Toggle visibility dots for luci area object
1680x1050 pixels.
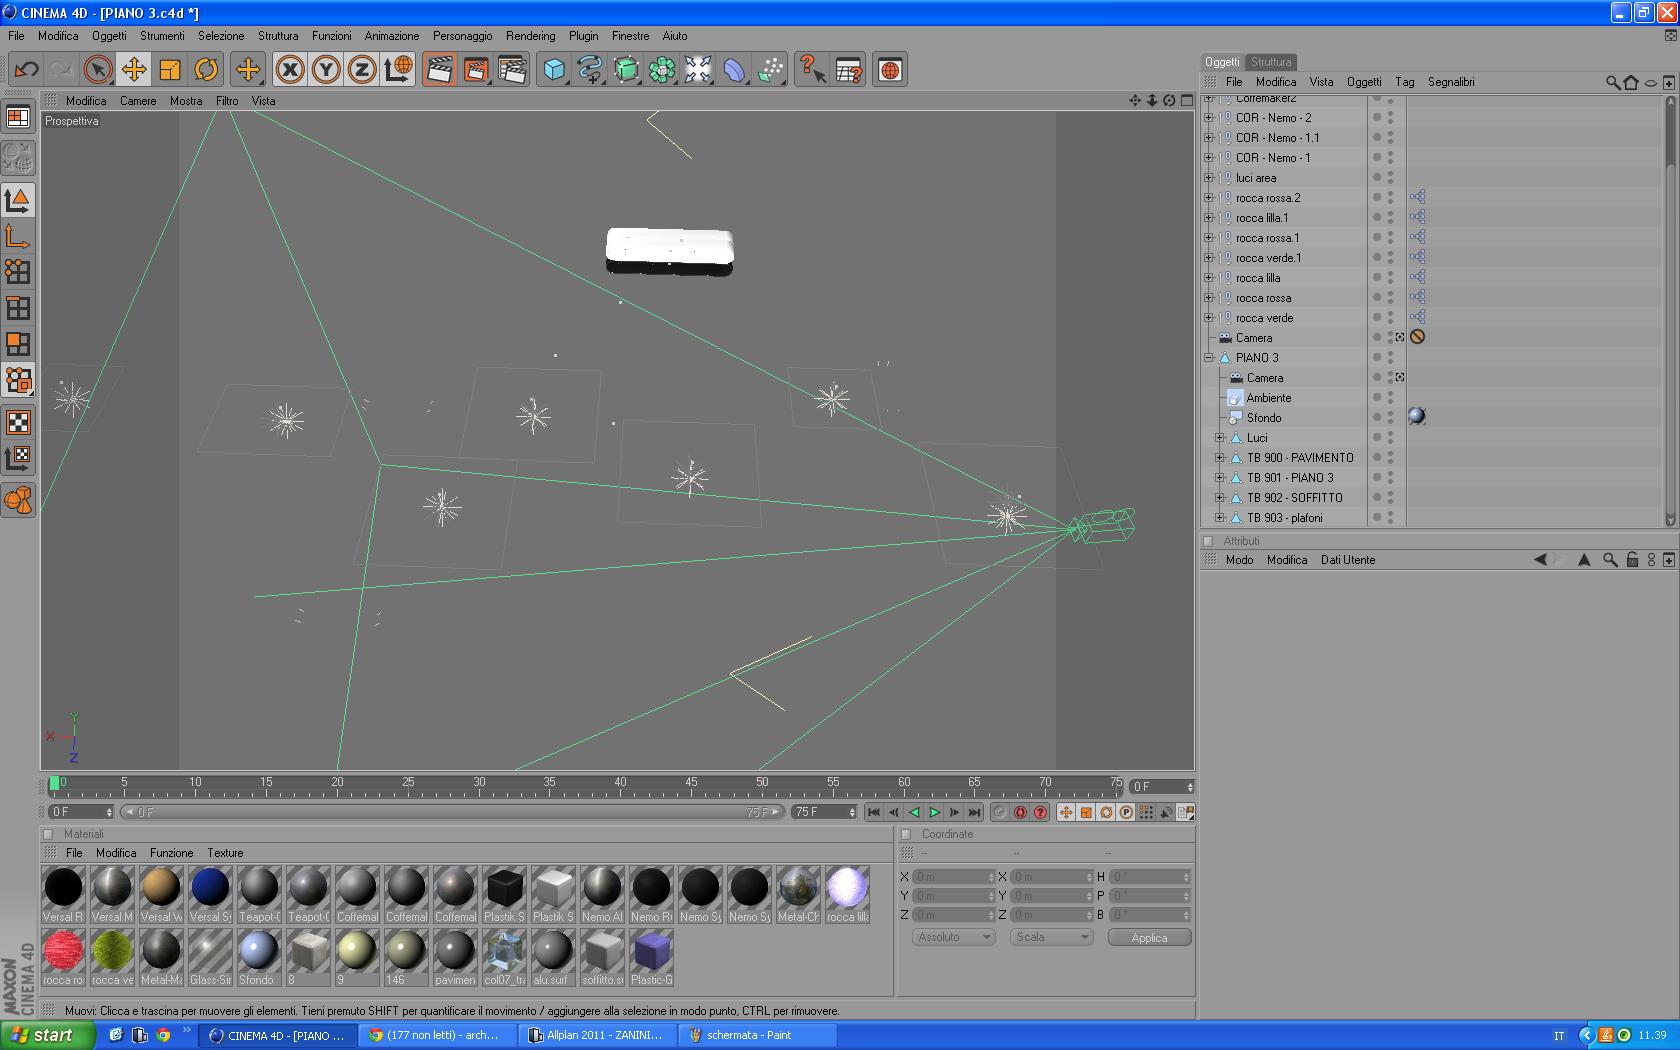click(x=1390, y=178)
